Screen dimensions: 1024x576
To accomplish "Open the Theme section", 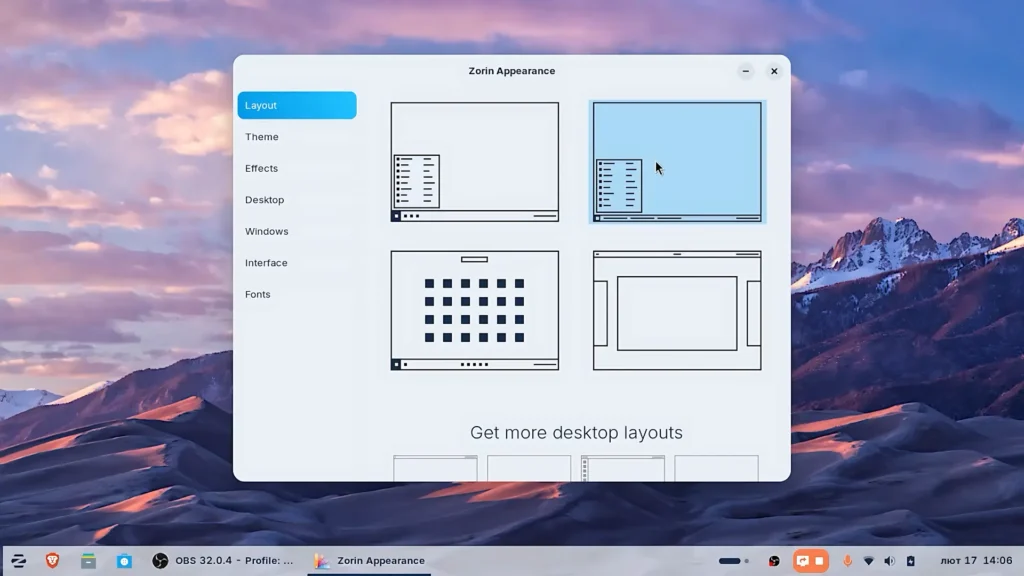I will click(297, 136).
